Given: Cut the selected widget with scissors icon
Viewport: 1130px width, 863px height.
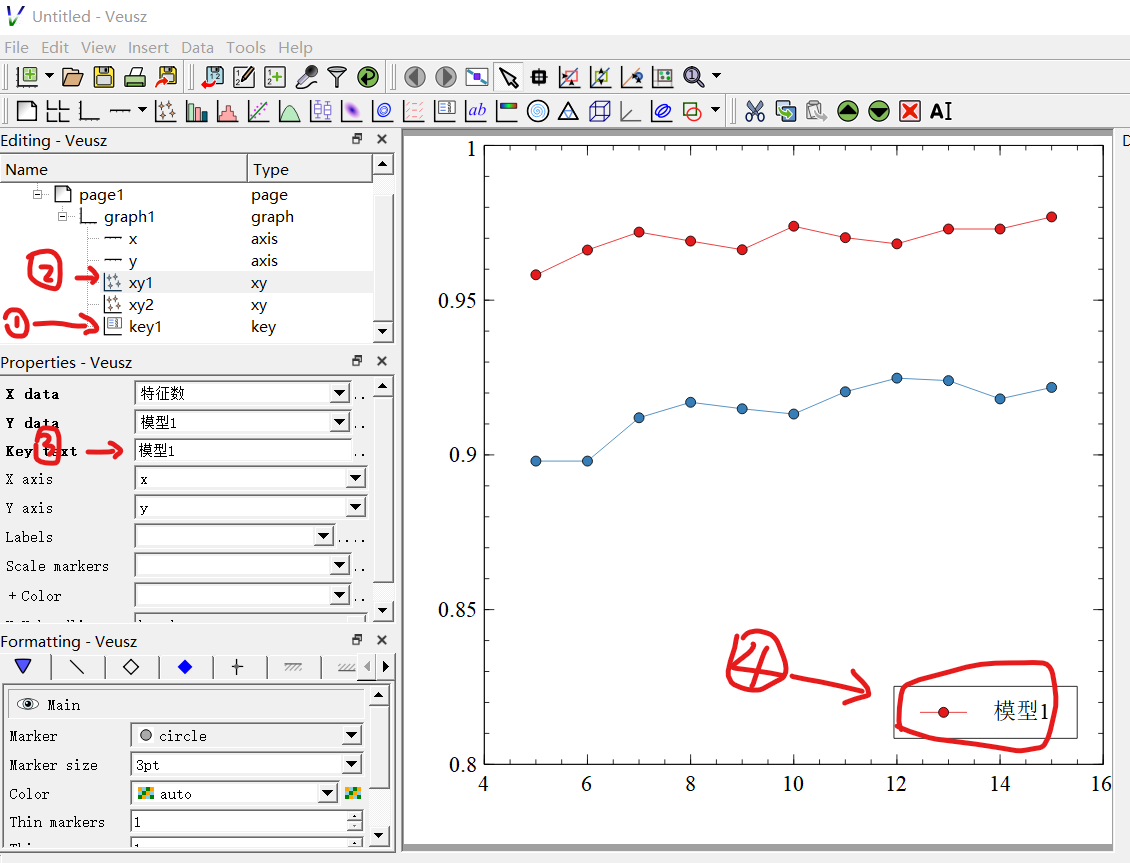Looking at the screenshot, I should 755,111.
